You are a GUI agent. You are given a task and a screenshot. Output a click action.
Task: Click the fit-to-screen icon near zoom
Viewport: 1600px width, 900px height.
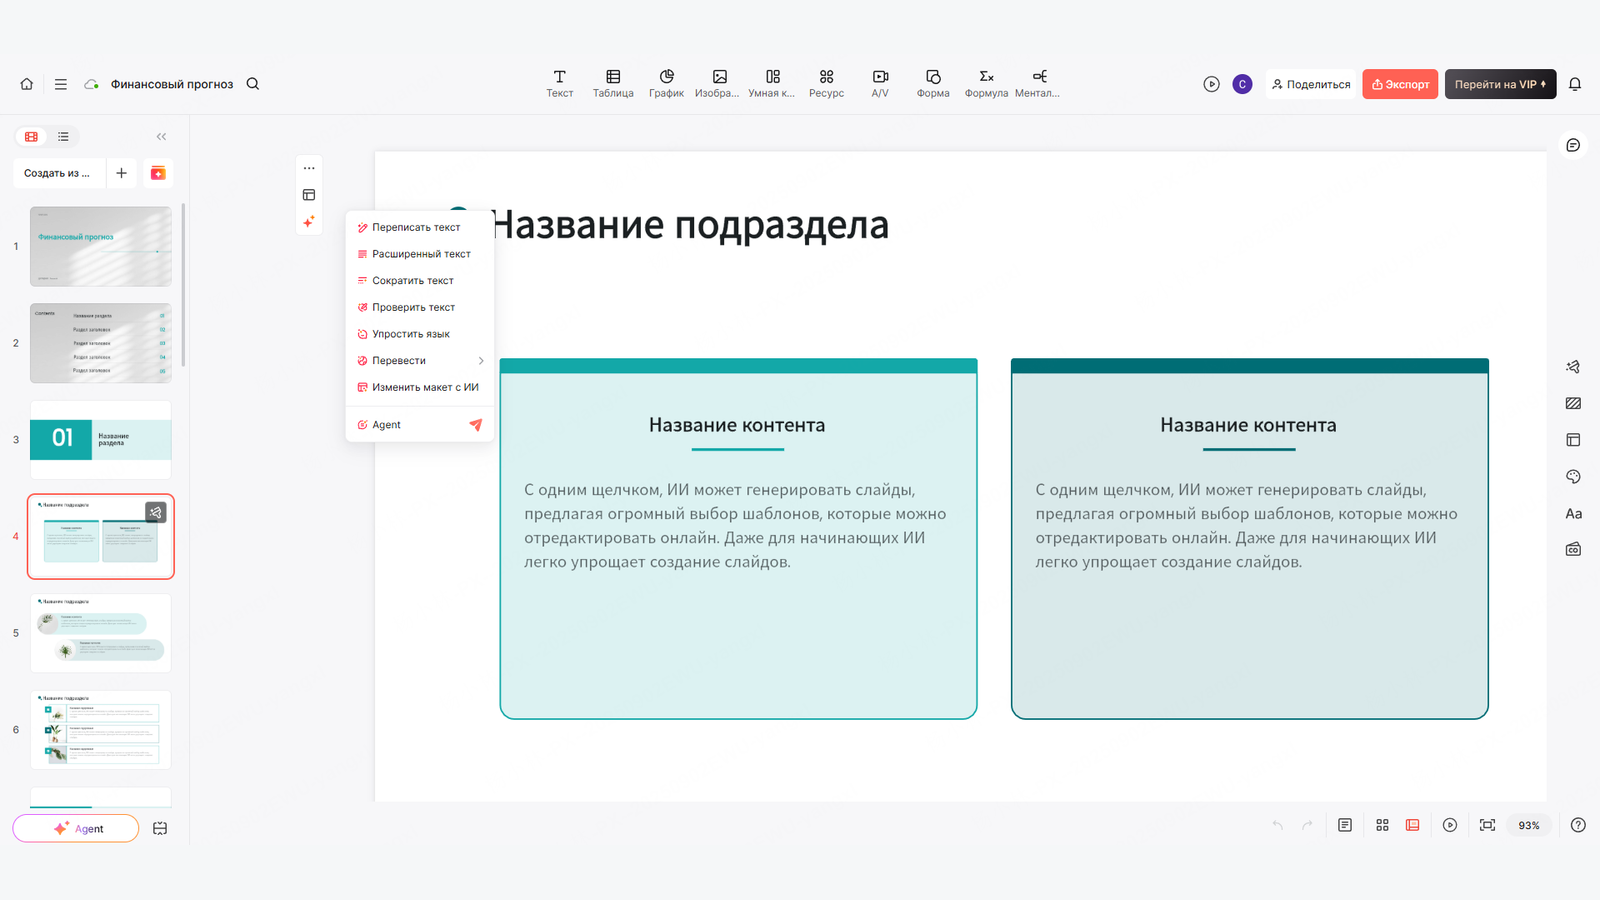(1487, 825)
